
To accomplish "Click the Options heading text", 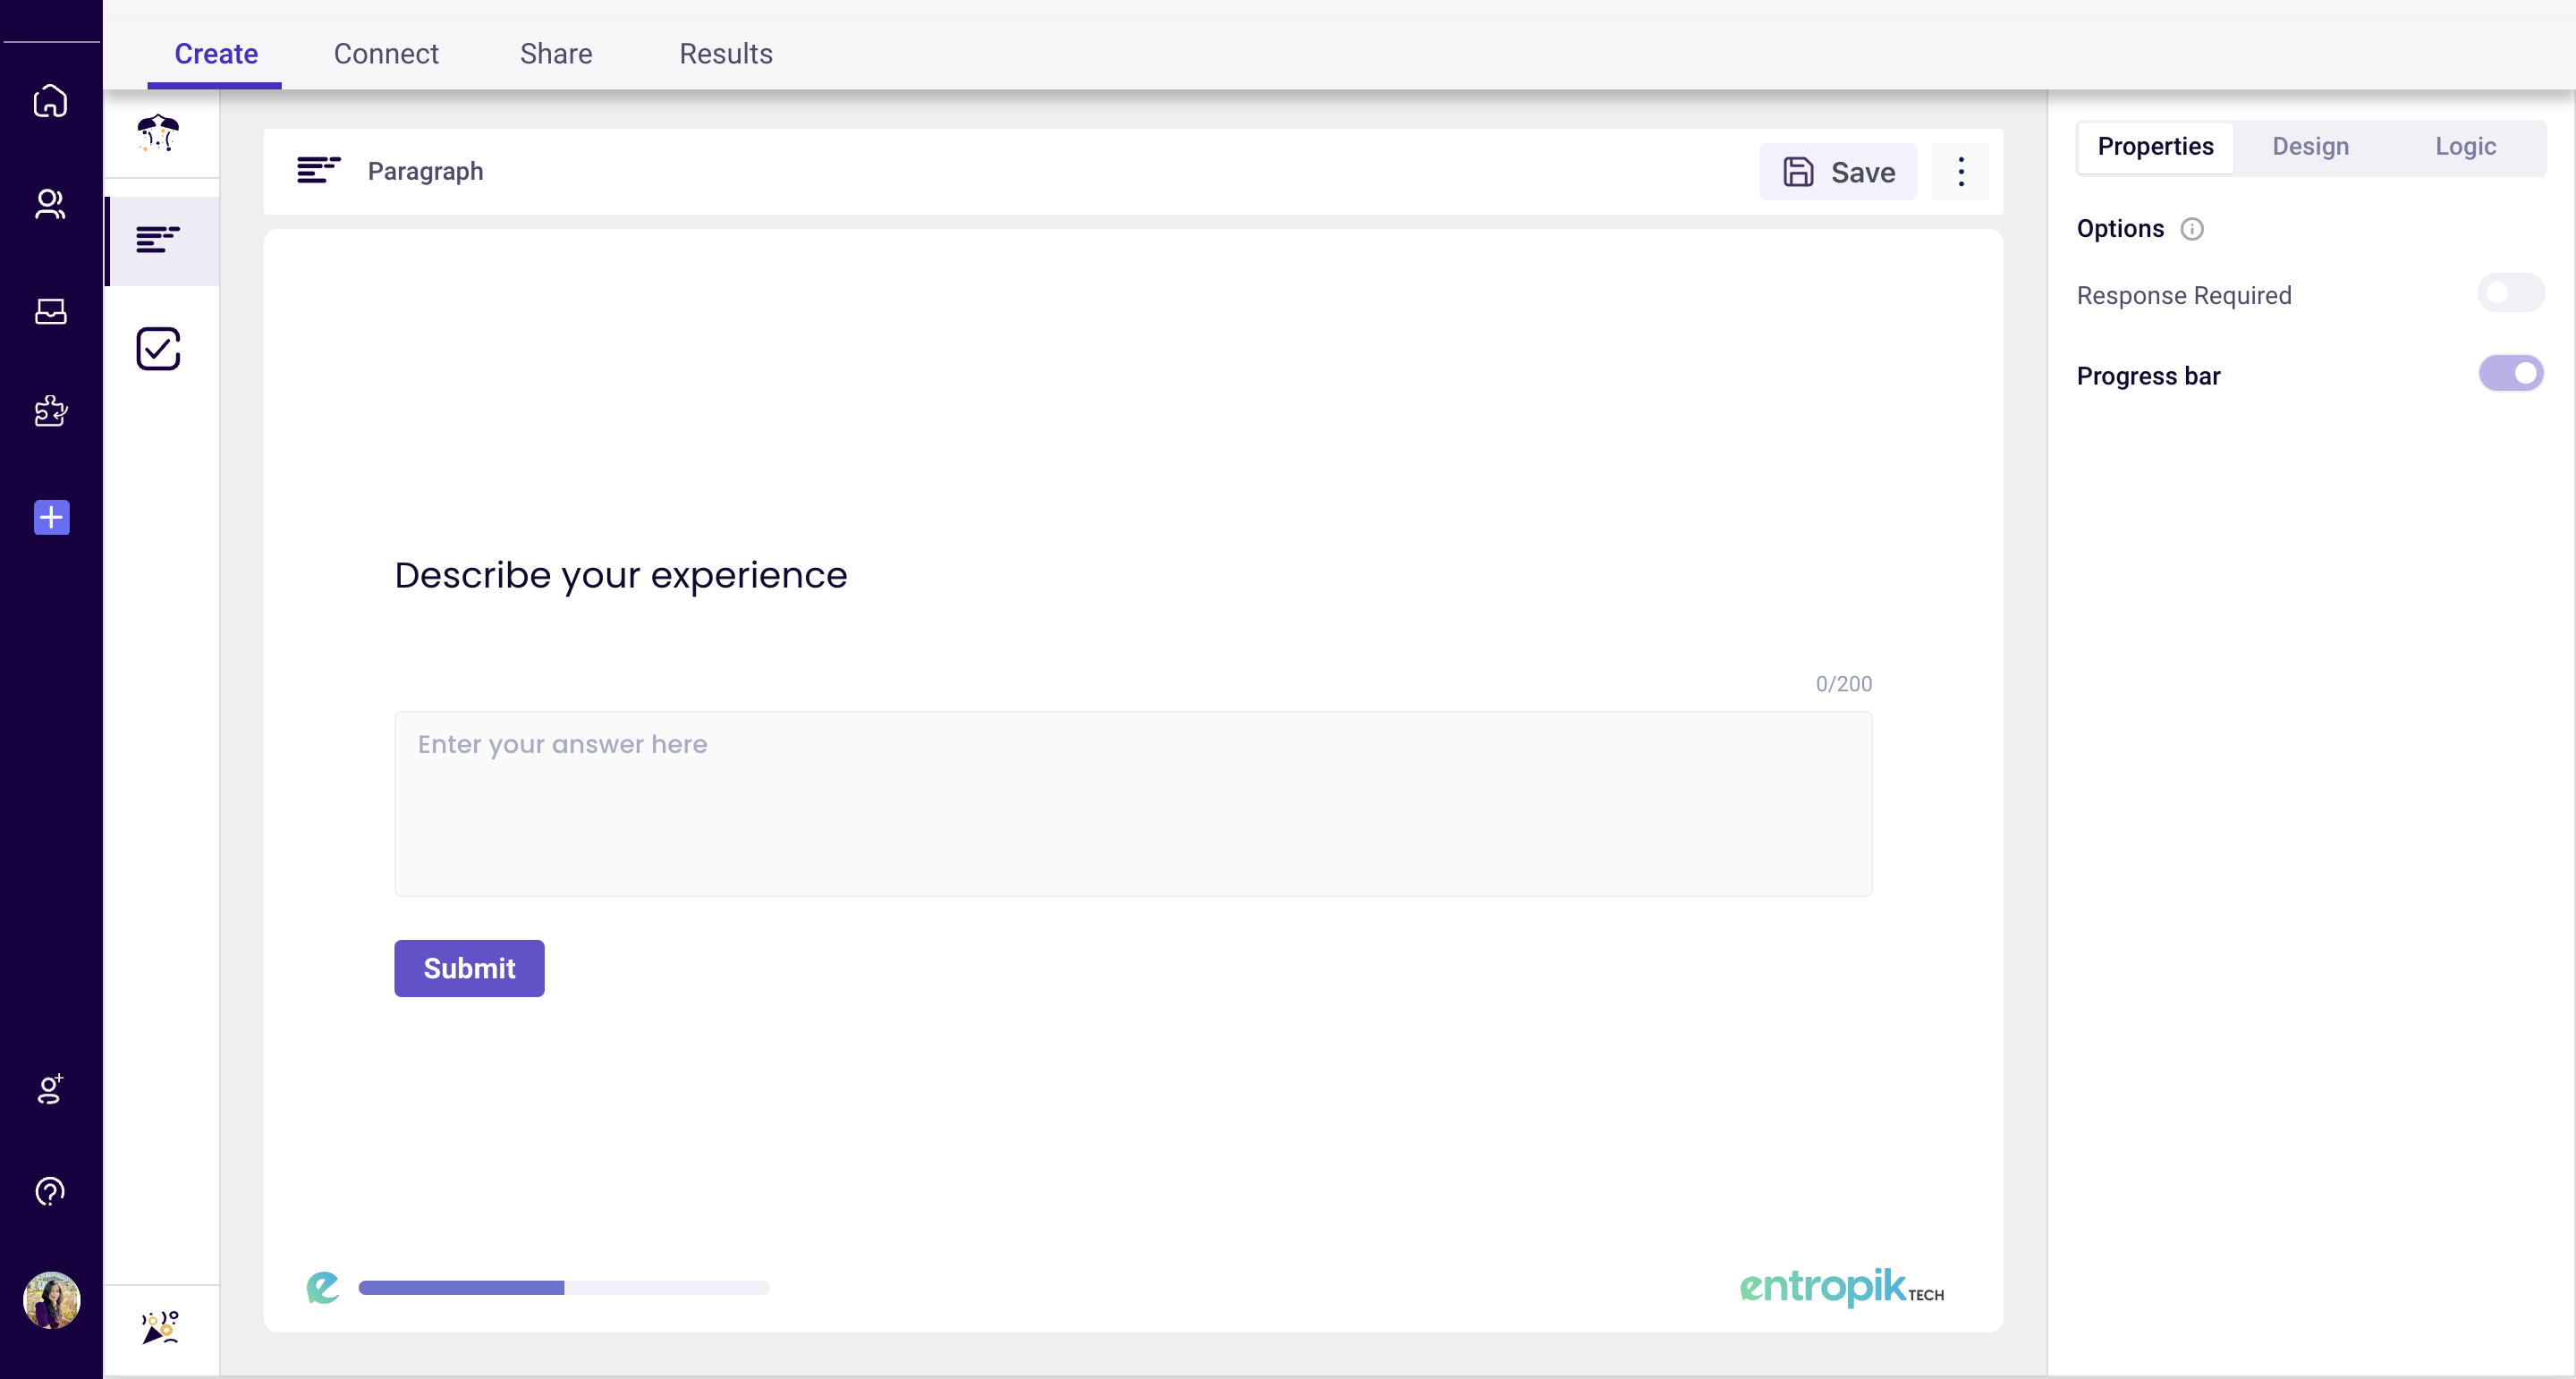I will (x=2120, y=229).
